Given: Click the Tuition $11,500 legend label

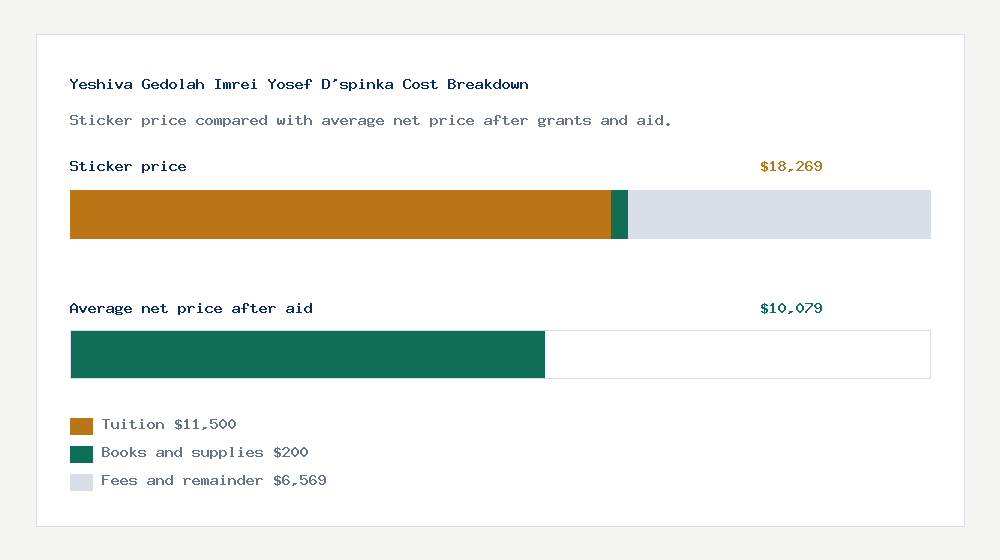Looking at the screenshot, I should click(169, 425).
